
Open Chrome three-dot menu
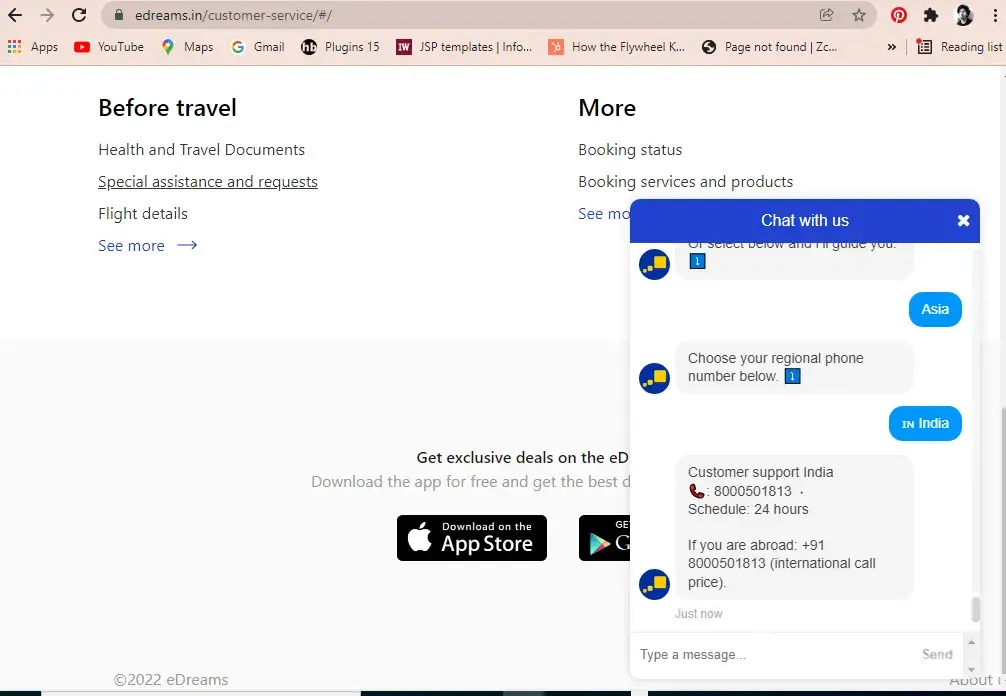[x=995, y=15]
